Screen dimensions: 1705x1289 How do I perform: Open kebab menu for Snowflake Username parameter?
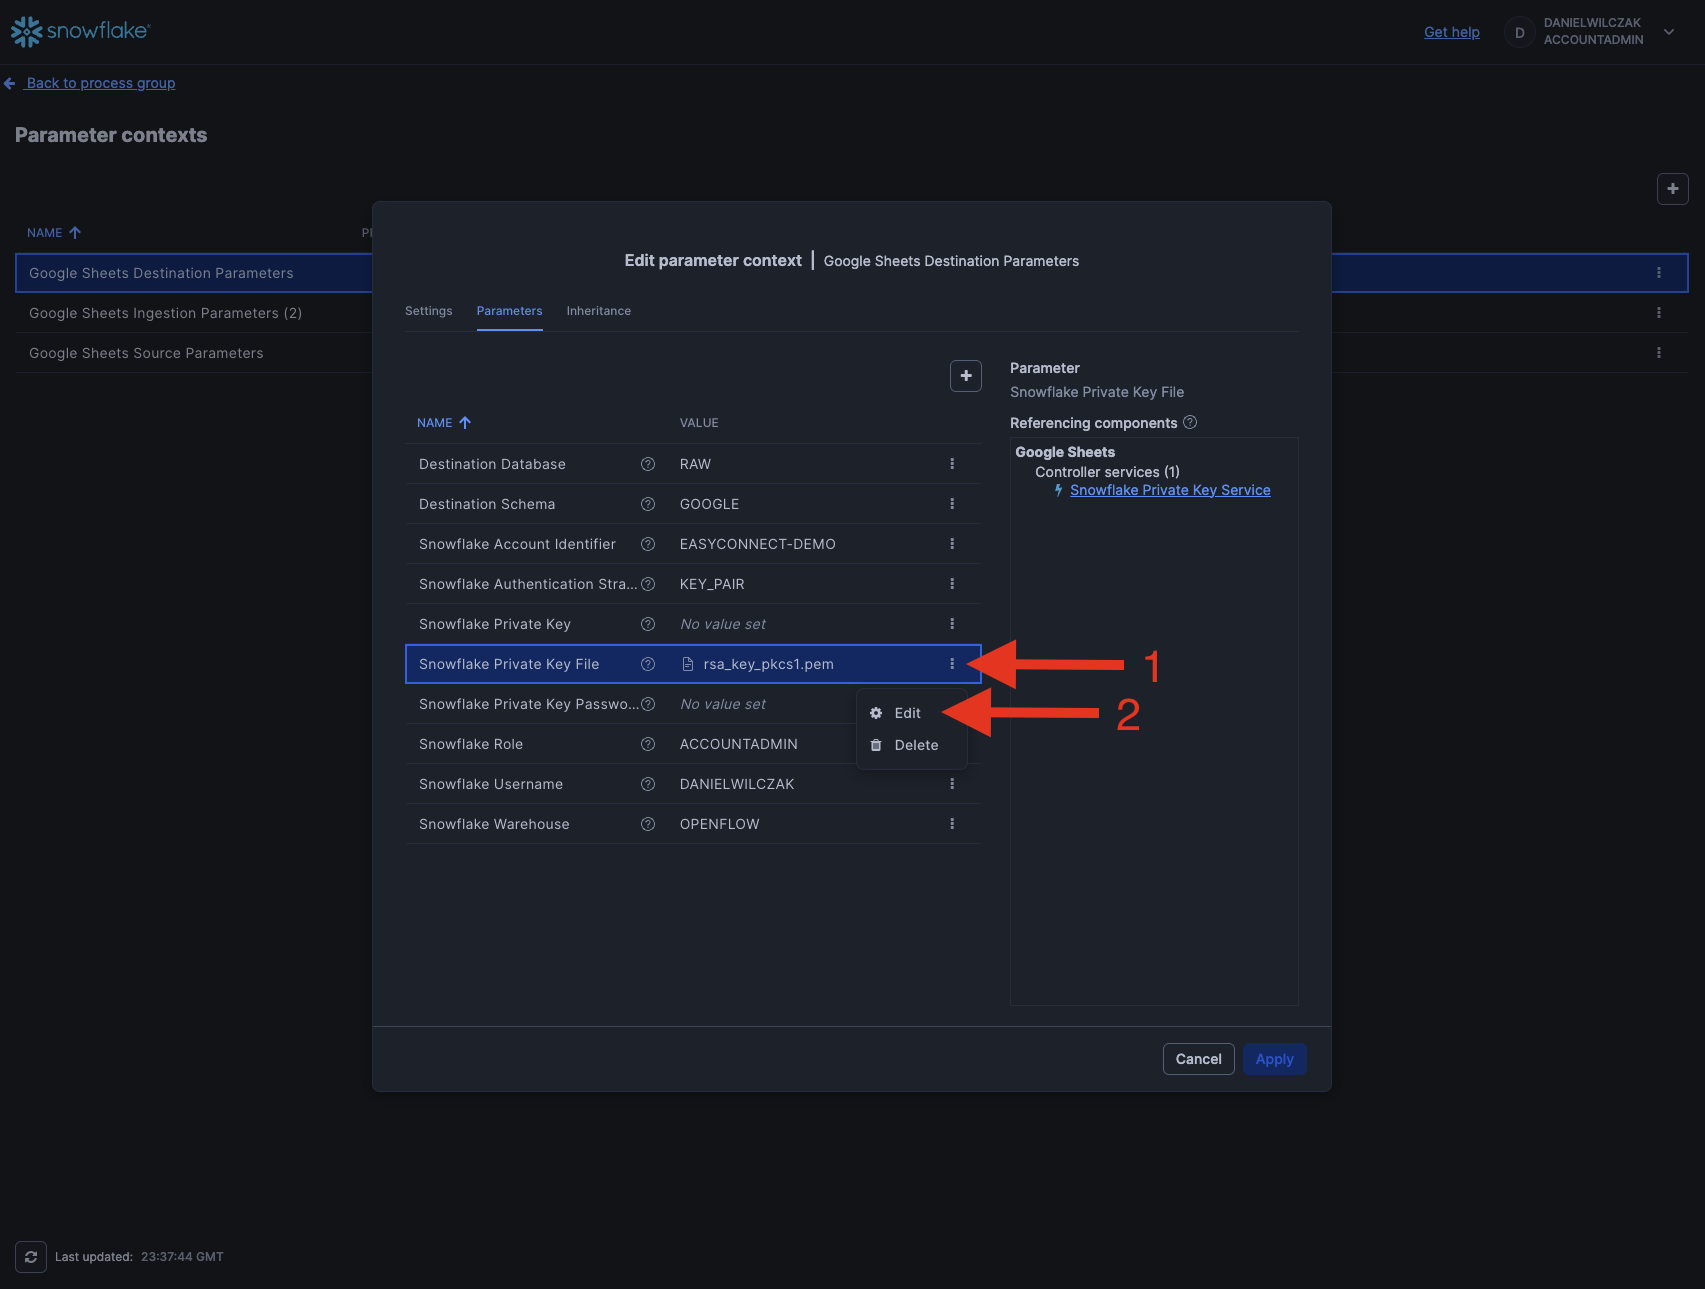click(952, 784)
